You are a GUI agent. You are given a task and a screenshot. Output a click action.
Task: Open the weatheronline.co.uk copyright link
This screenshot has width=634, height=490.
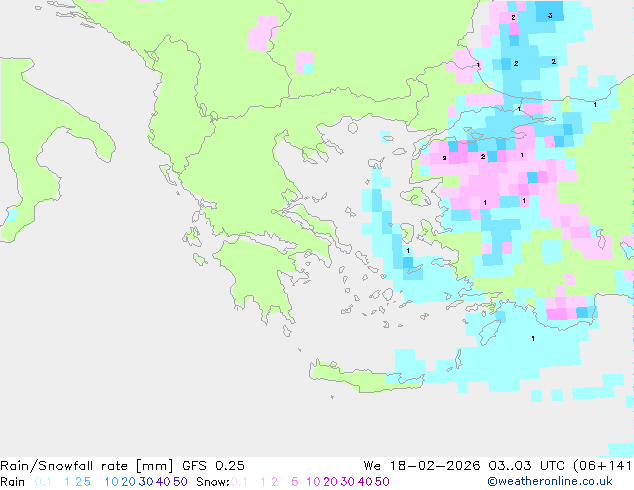pos(550,482)
